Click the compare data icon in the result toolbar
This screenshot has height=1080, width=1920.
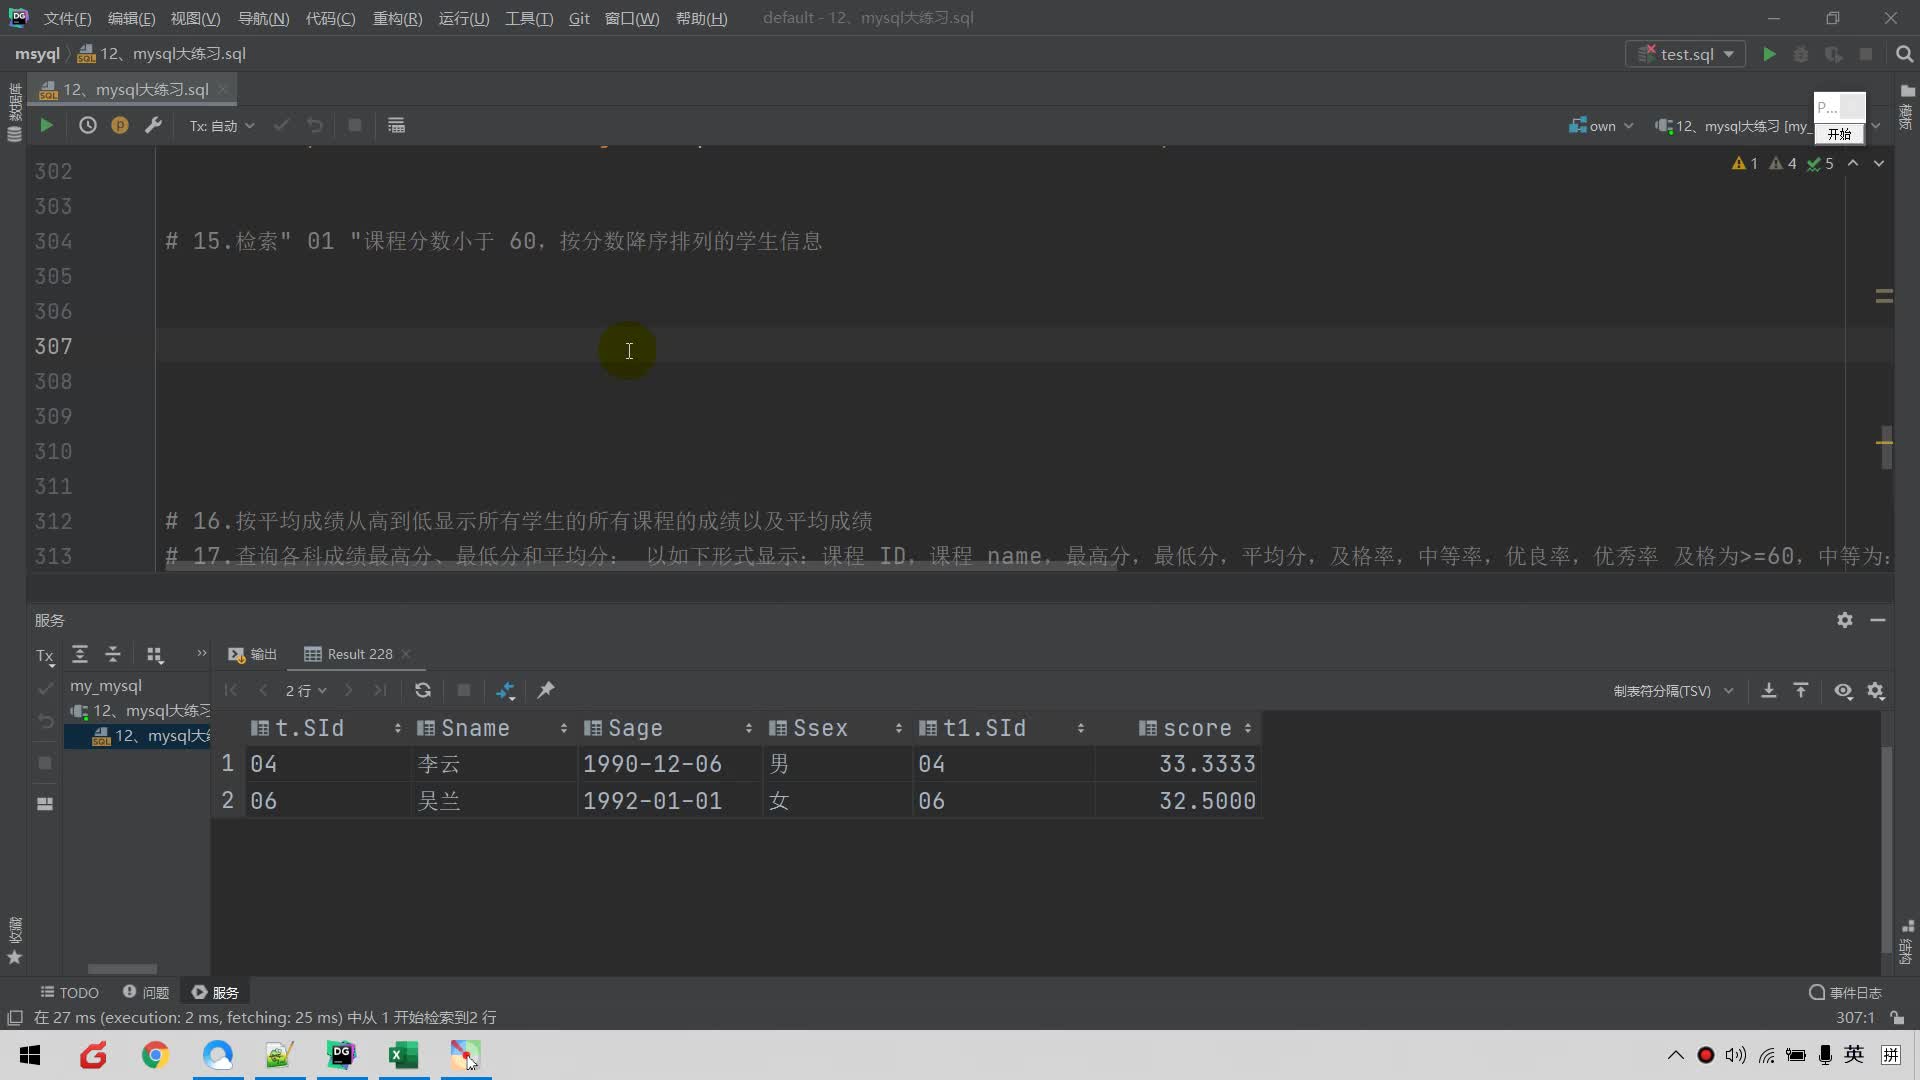[505, 690]
